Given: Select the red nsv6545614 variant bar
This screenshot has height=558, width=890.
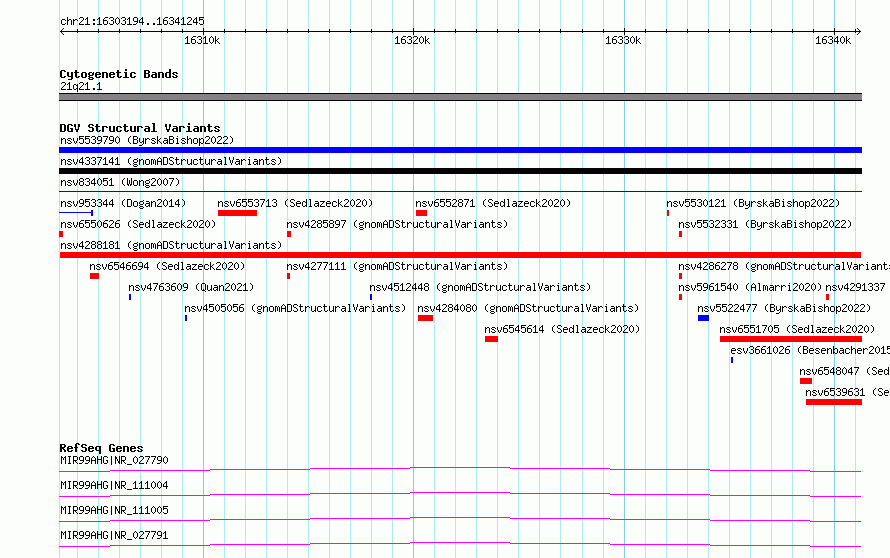Looking at the screenshot, I should (x=492, y=339).
